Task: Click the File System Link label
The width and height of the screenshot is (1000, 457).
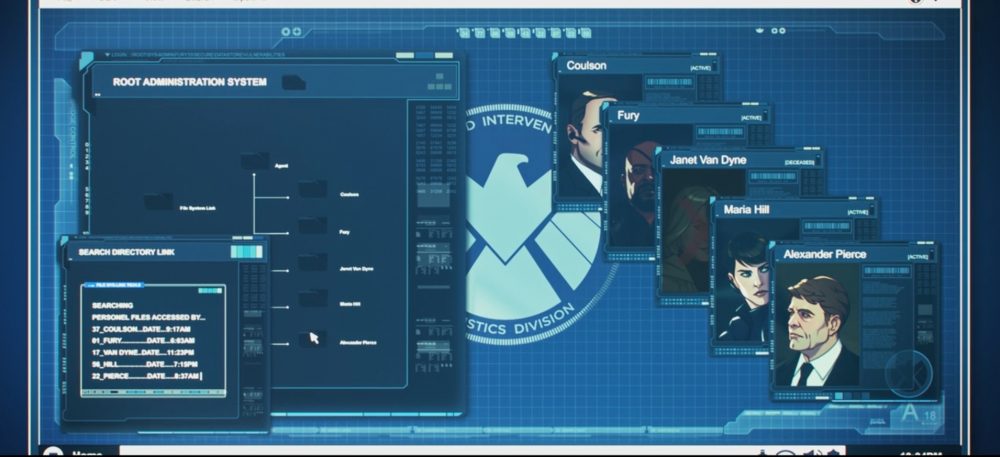Action: [197, 208]
